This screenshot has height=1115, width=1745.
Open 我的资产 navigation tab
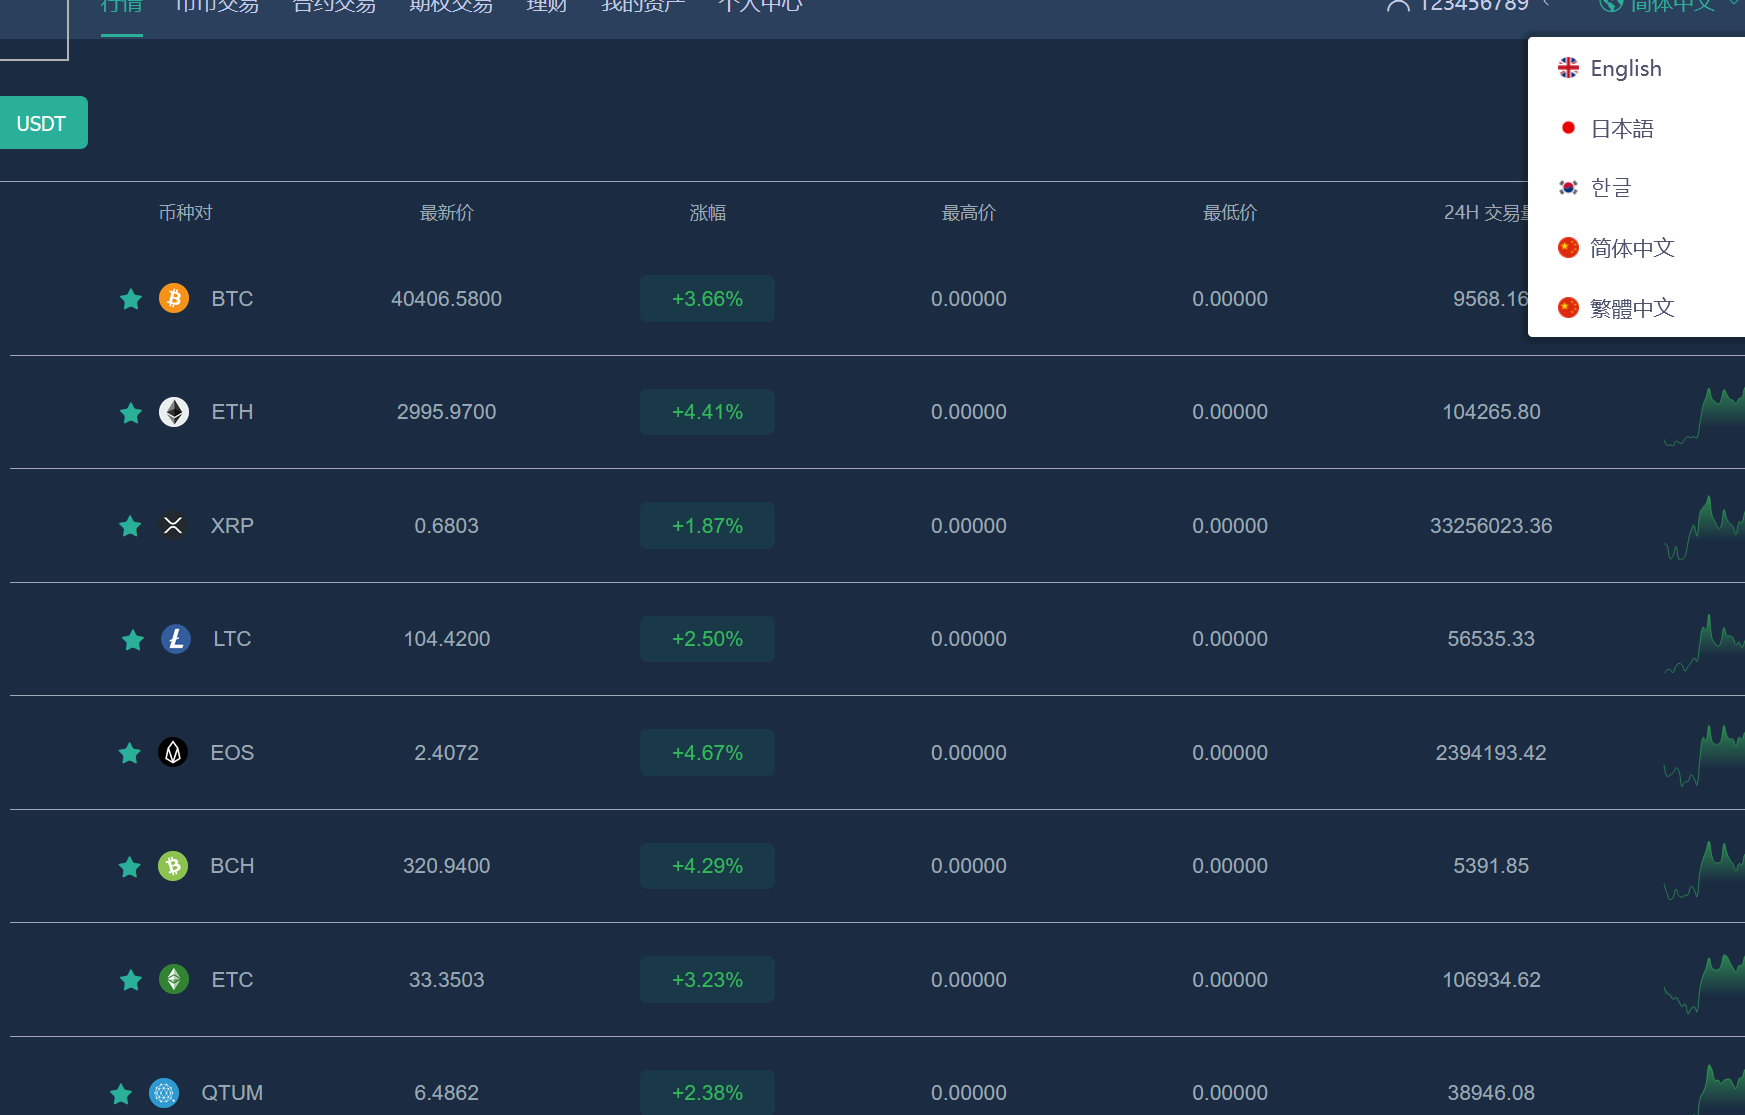tap(643, 6)
